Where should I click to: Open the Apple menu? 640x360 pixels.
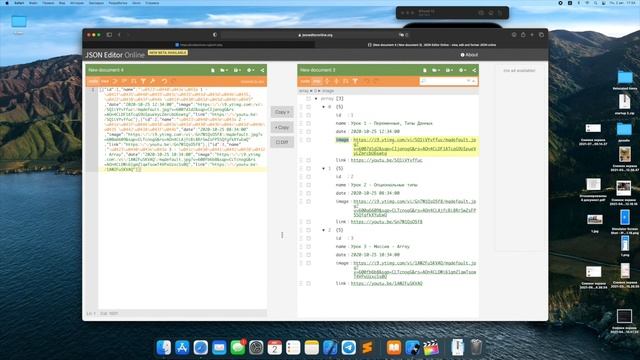[7, 3]
